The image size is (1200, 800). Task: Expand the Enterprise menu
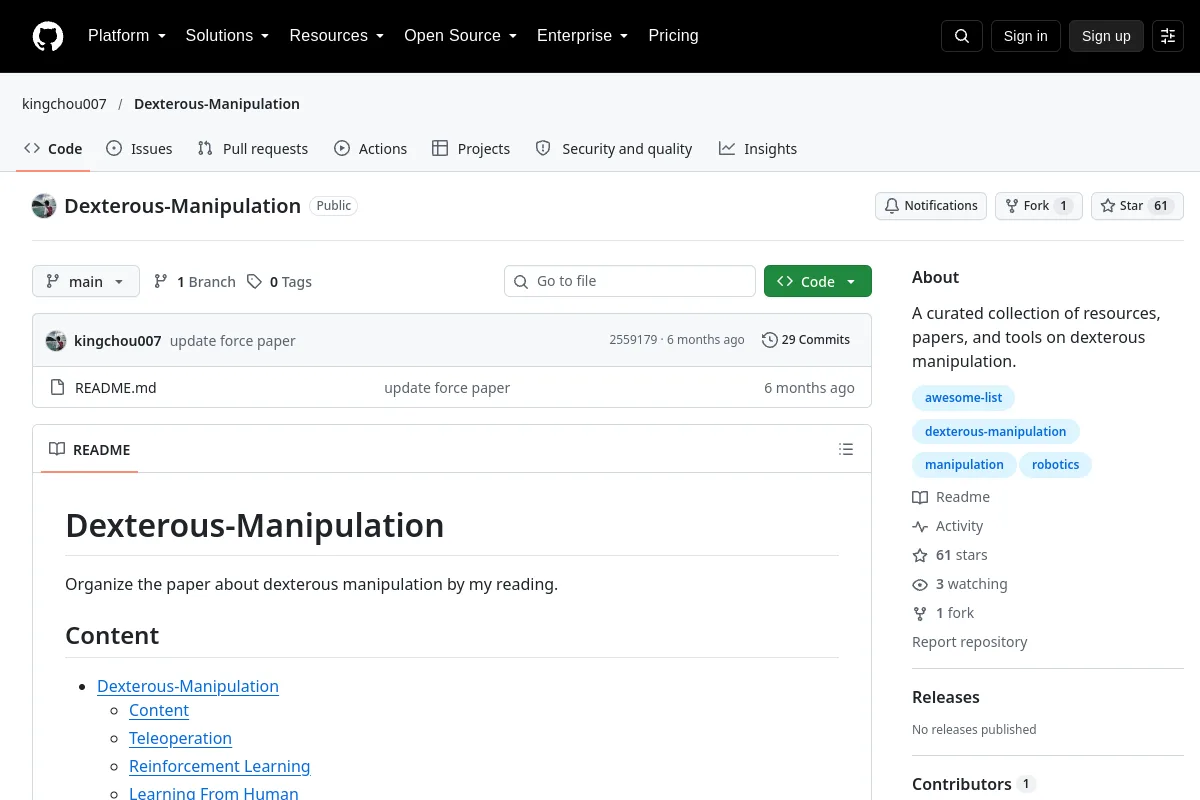click(x=582, y=36)
